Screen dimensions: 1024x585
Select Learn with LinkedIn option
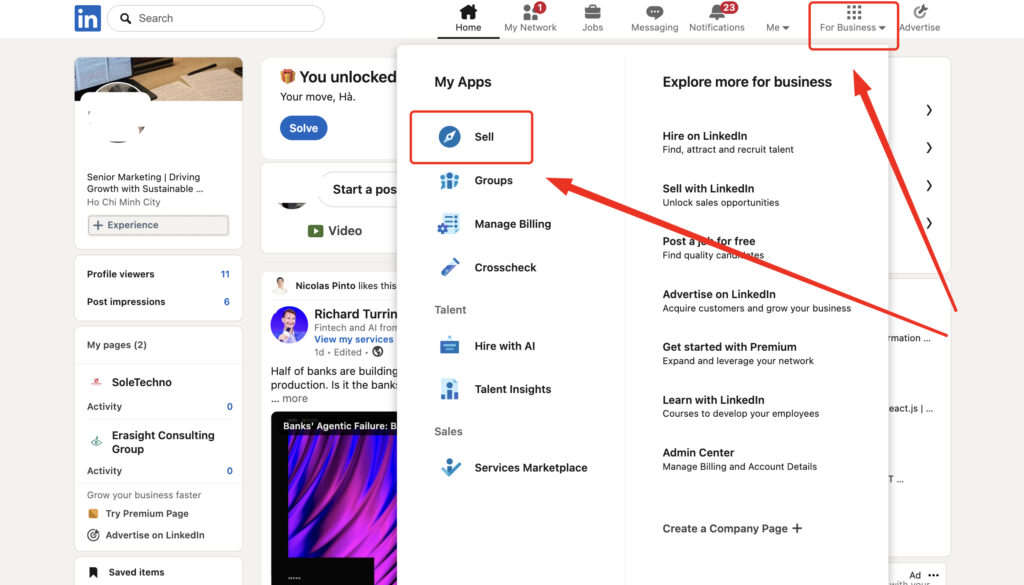tap(741, 406)
